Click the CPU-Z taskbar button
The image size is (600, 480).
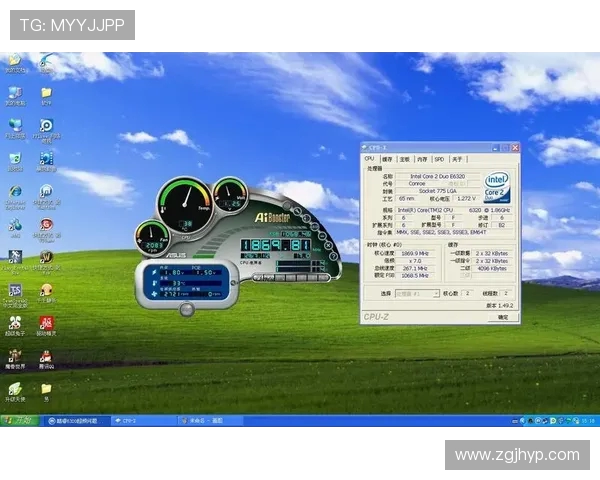[x=140, y=422]
